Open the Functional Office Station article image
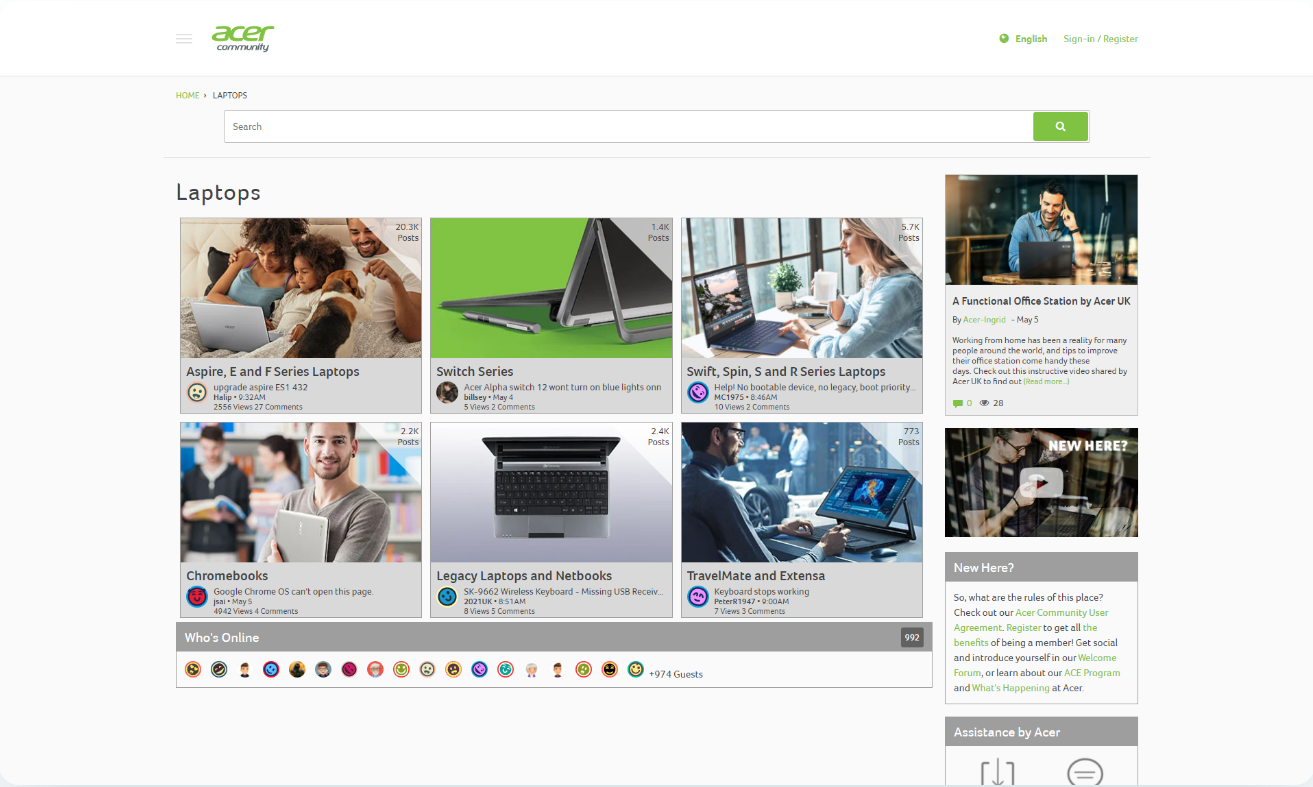The image size is (1313, 787). coord(1041,230)
